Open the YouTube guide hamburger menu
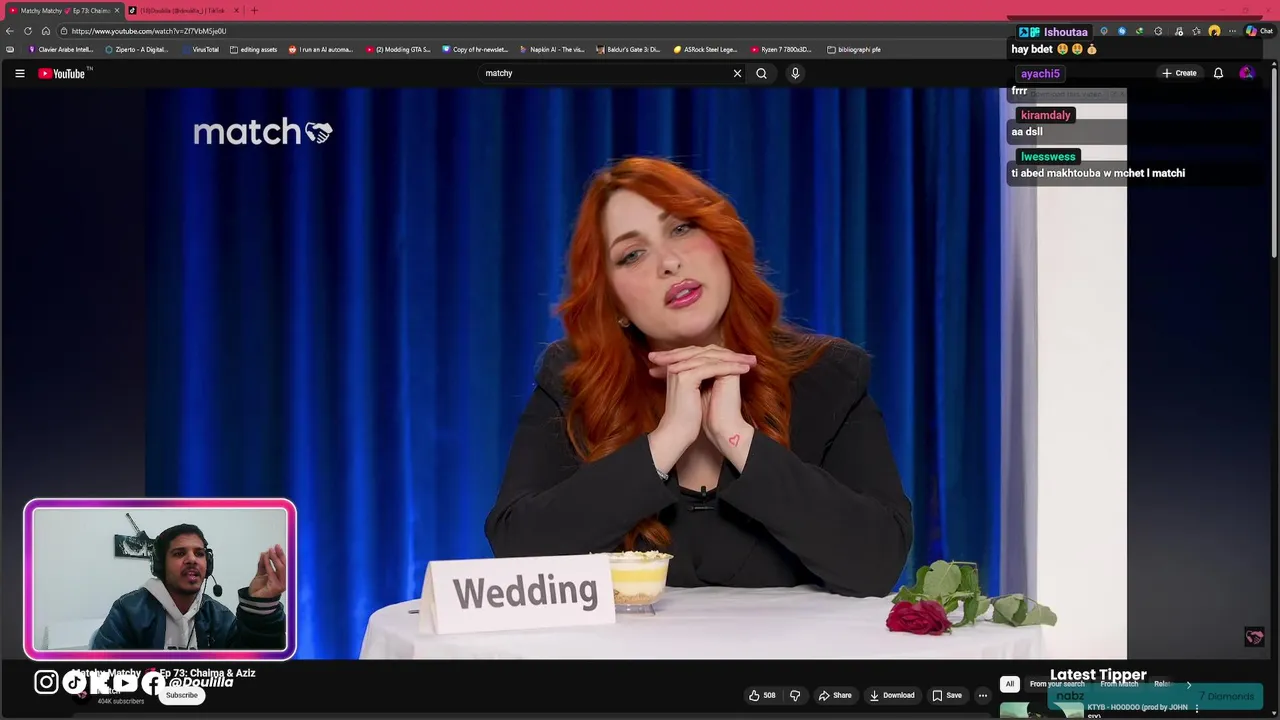The image size is (1280, 720). tap(19, 73)
